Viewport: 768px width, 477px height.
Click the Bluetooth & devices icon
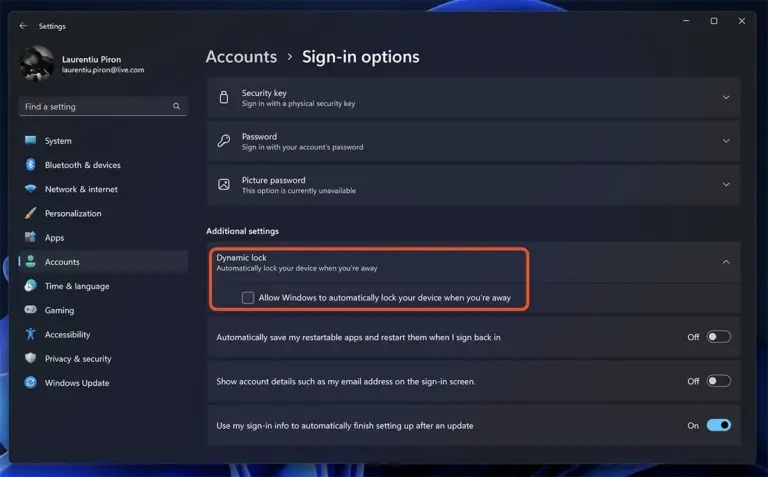30,165
